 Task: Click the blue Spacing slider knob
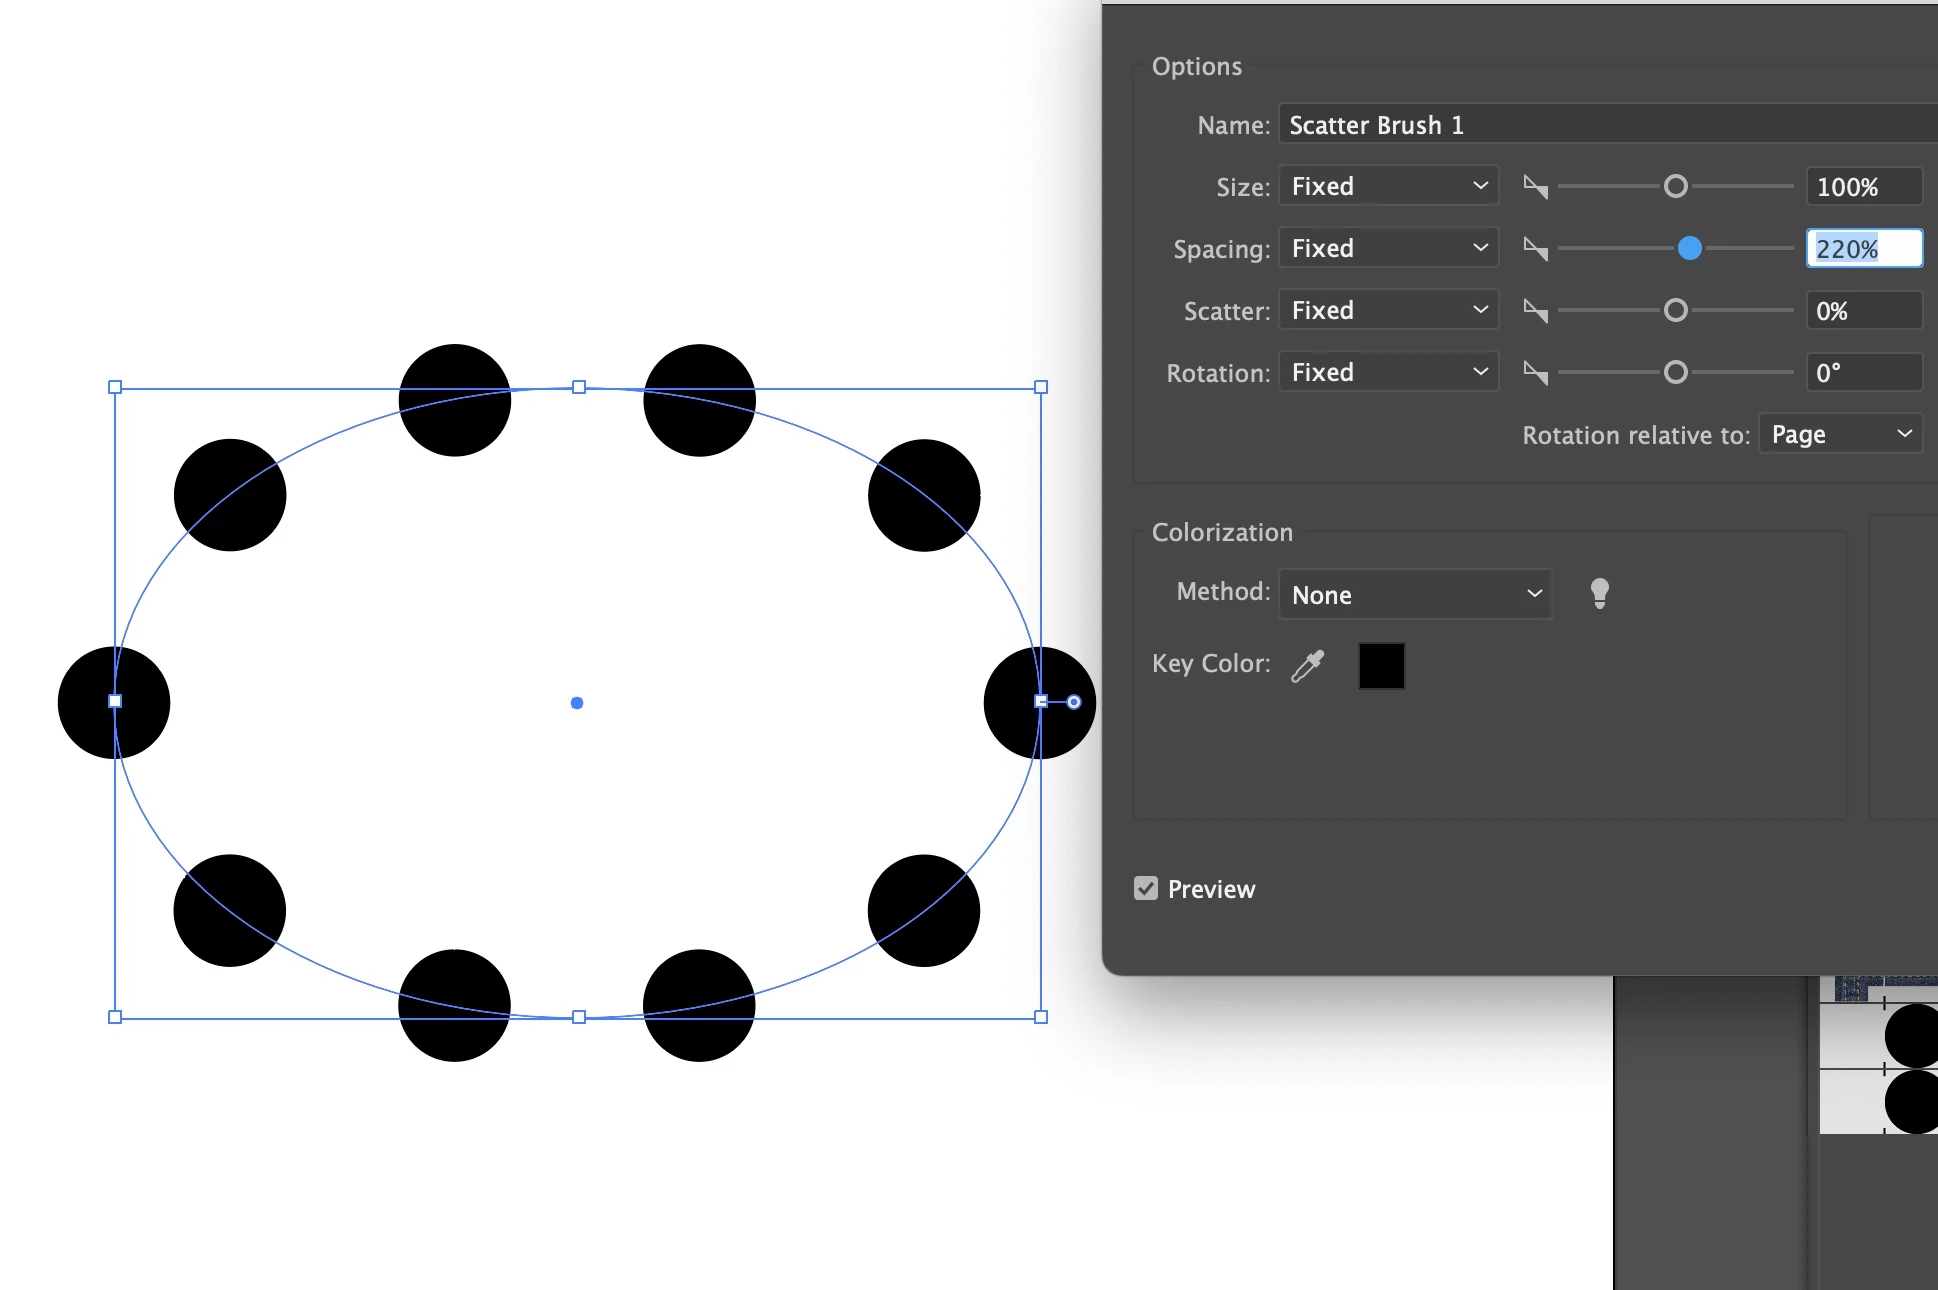point(1689,248)
